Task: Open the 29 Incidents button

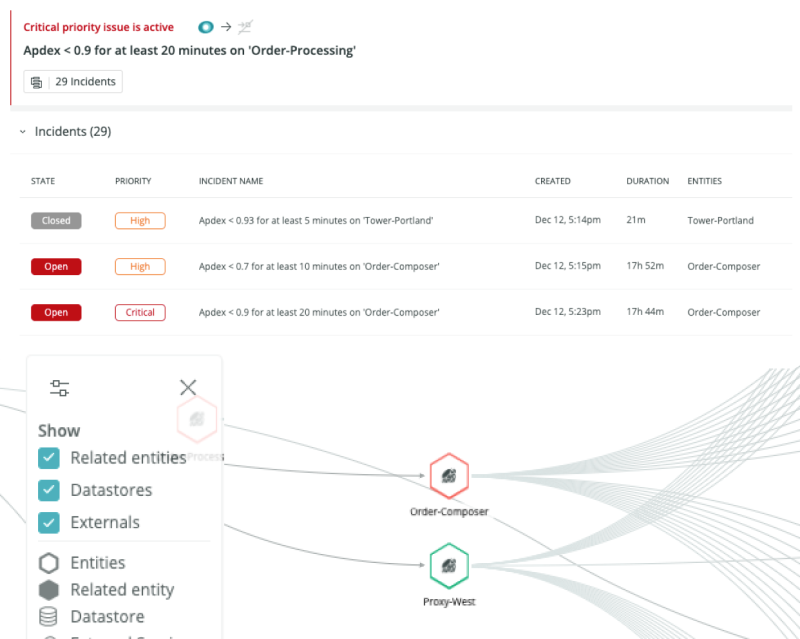Action: pos(73,82)
